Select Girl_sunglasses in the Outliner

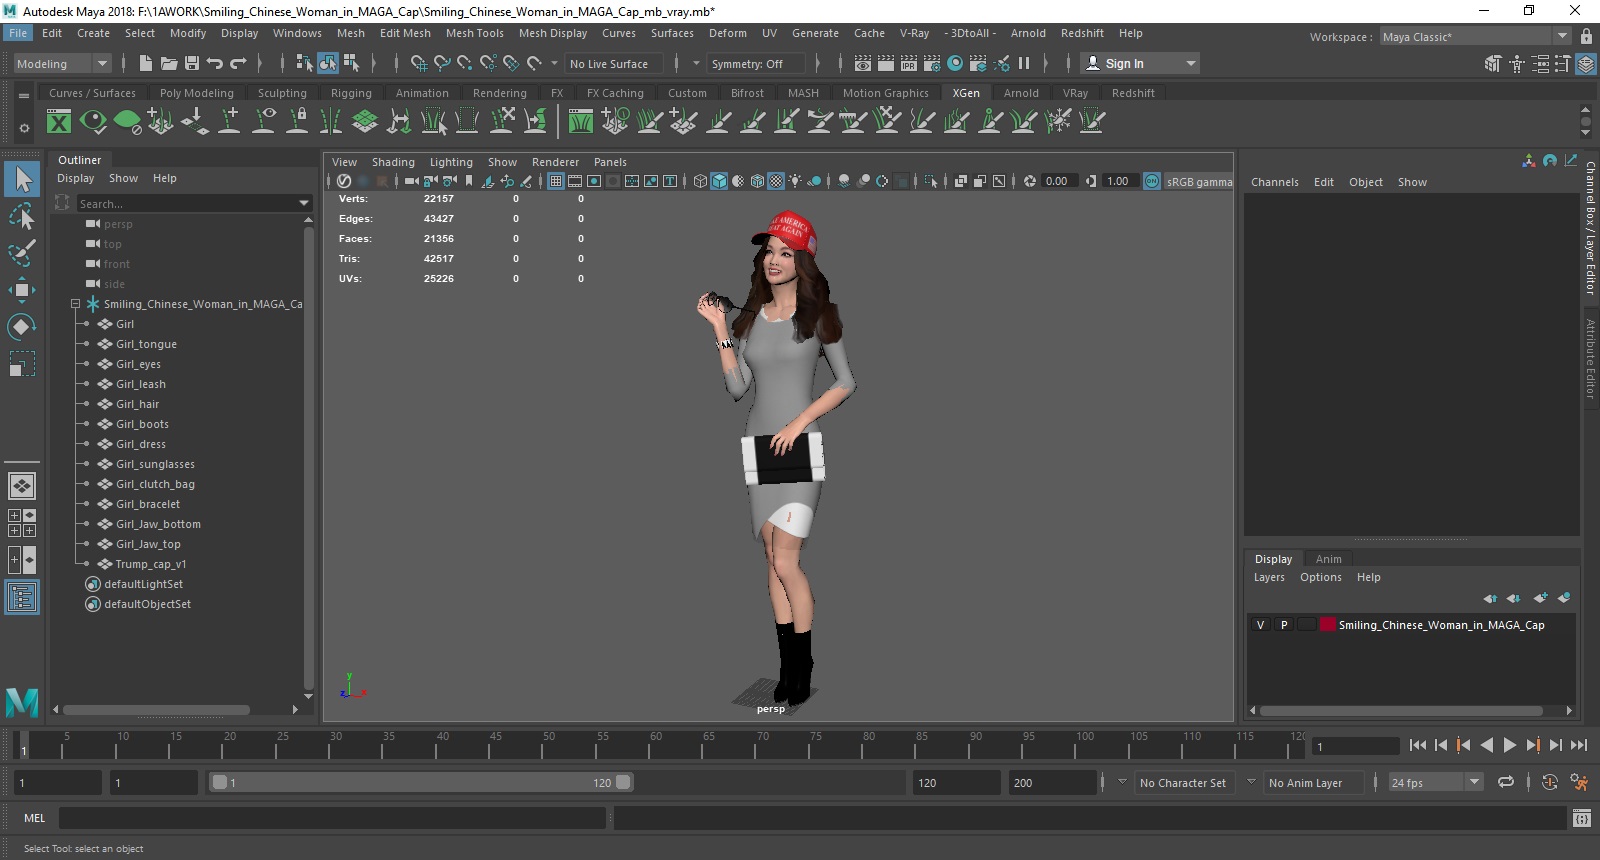[x=155, y=464]
